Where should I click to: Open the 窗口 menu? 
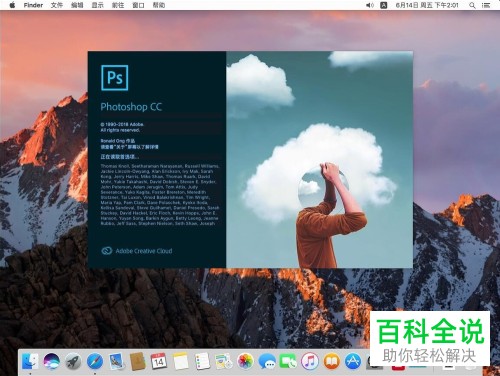[x=138, y=5]
